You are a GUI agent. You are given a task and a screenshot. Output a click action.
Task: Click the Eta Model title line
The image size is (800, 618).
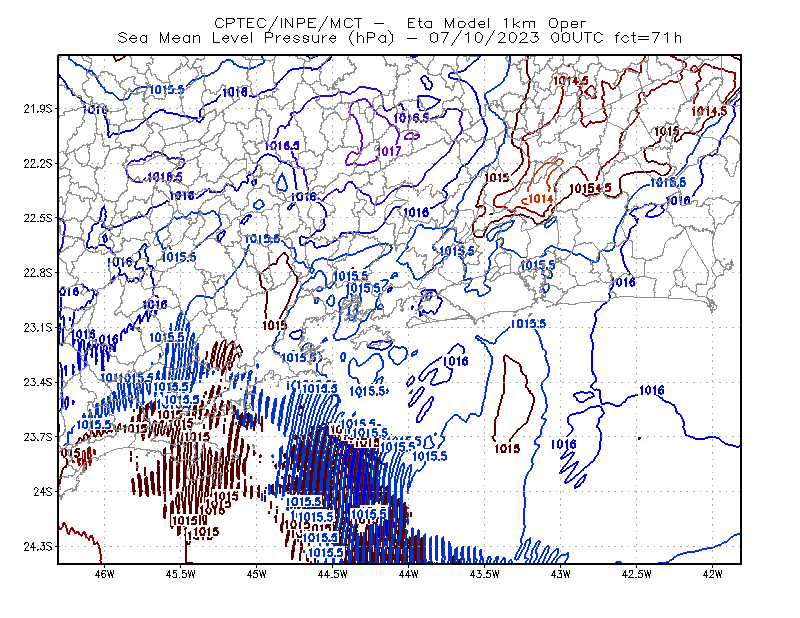click(x=400, y=23)
